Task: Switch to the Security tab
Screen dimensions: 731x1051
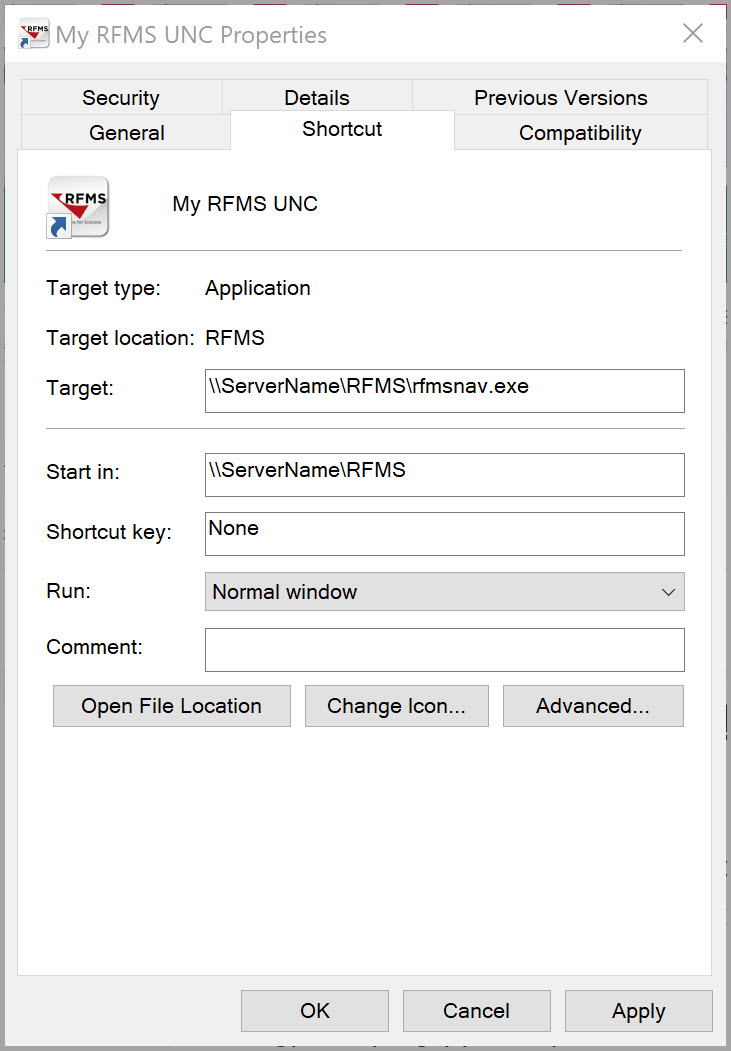Action: pos(121,98)
